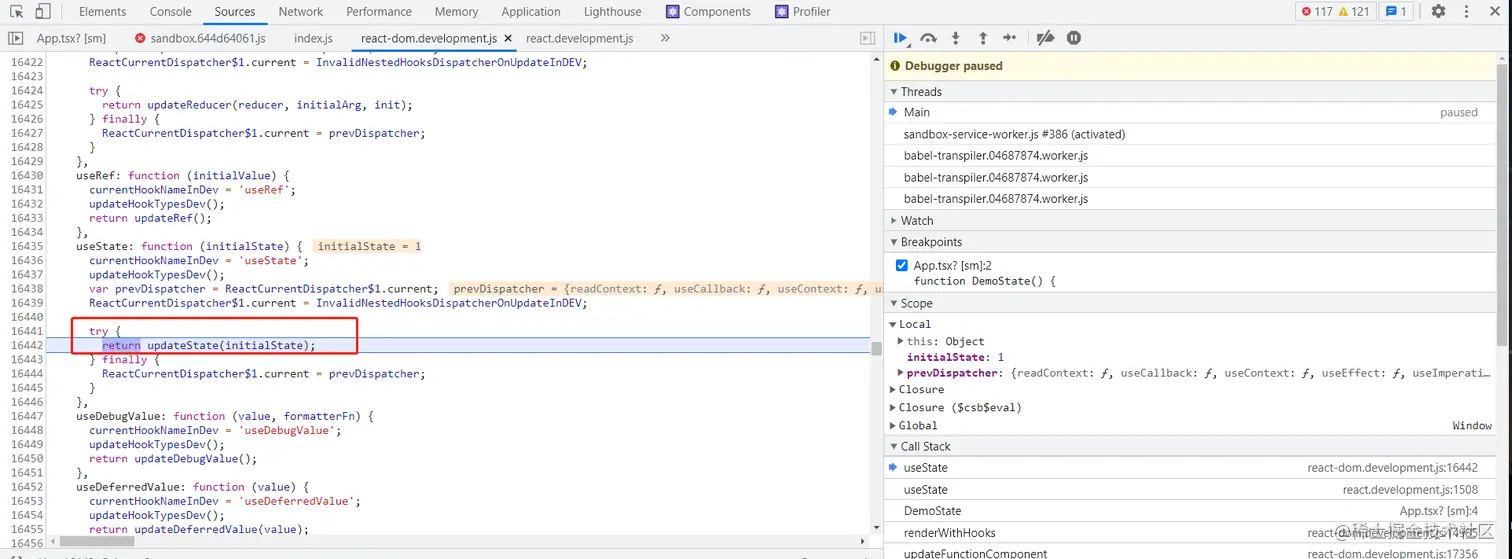
Task: Show the file navigator sidebar
Action: click(x=15, y=38)
